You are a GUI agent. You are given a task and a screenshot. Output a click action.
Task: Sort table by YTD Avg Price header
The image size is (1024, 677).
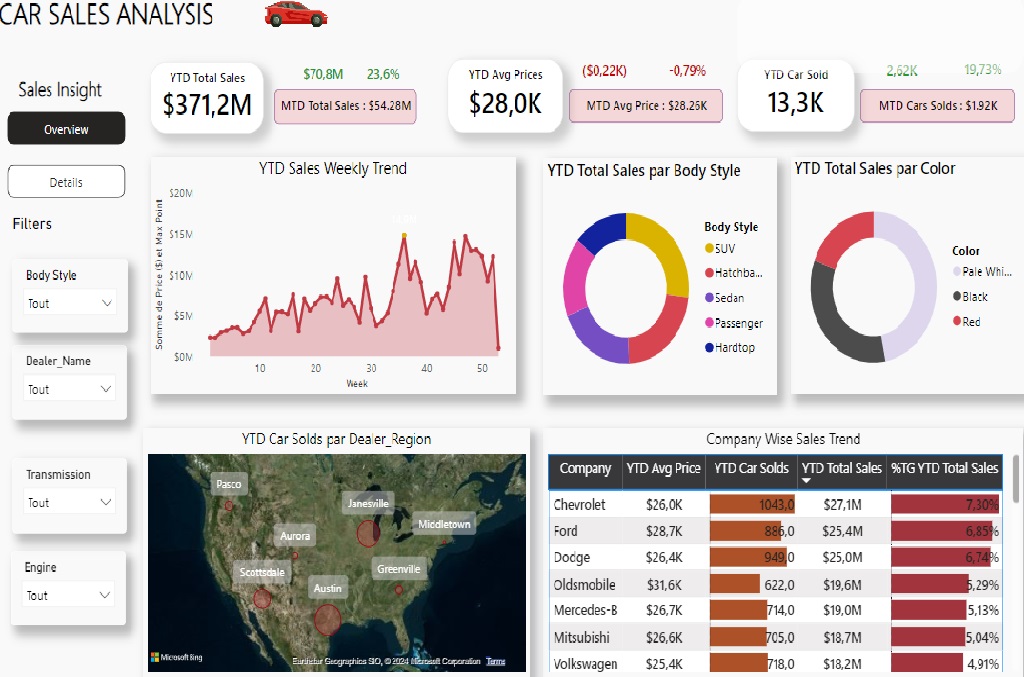coord(663,468)
